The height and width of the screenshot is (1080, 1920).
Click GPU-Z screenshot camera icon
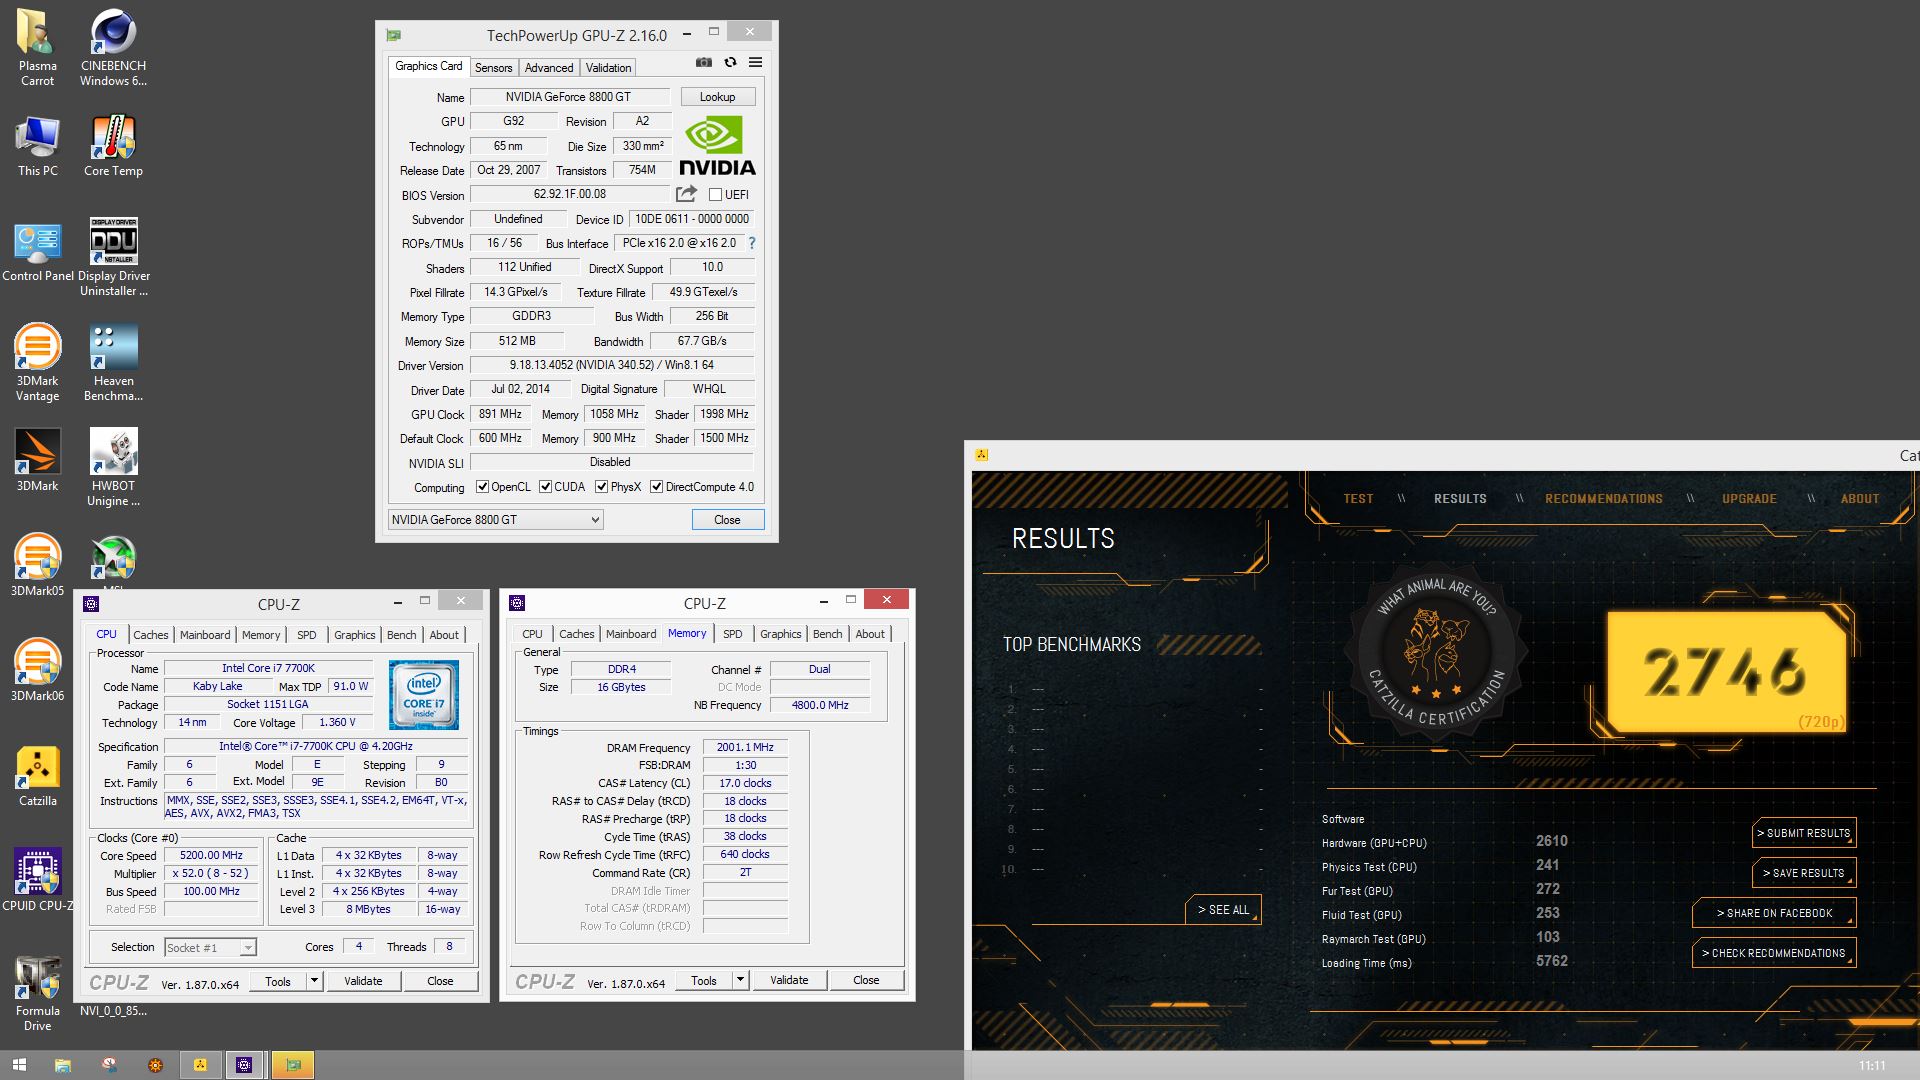tap(704, 62)
